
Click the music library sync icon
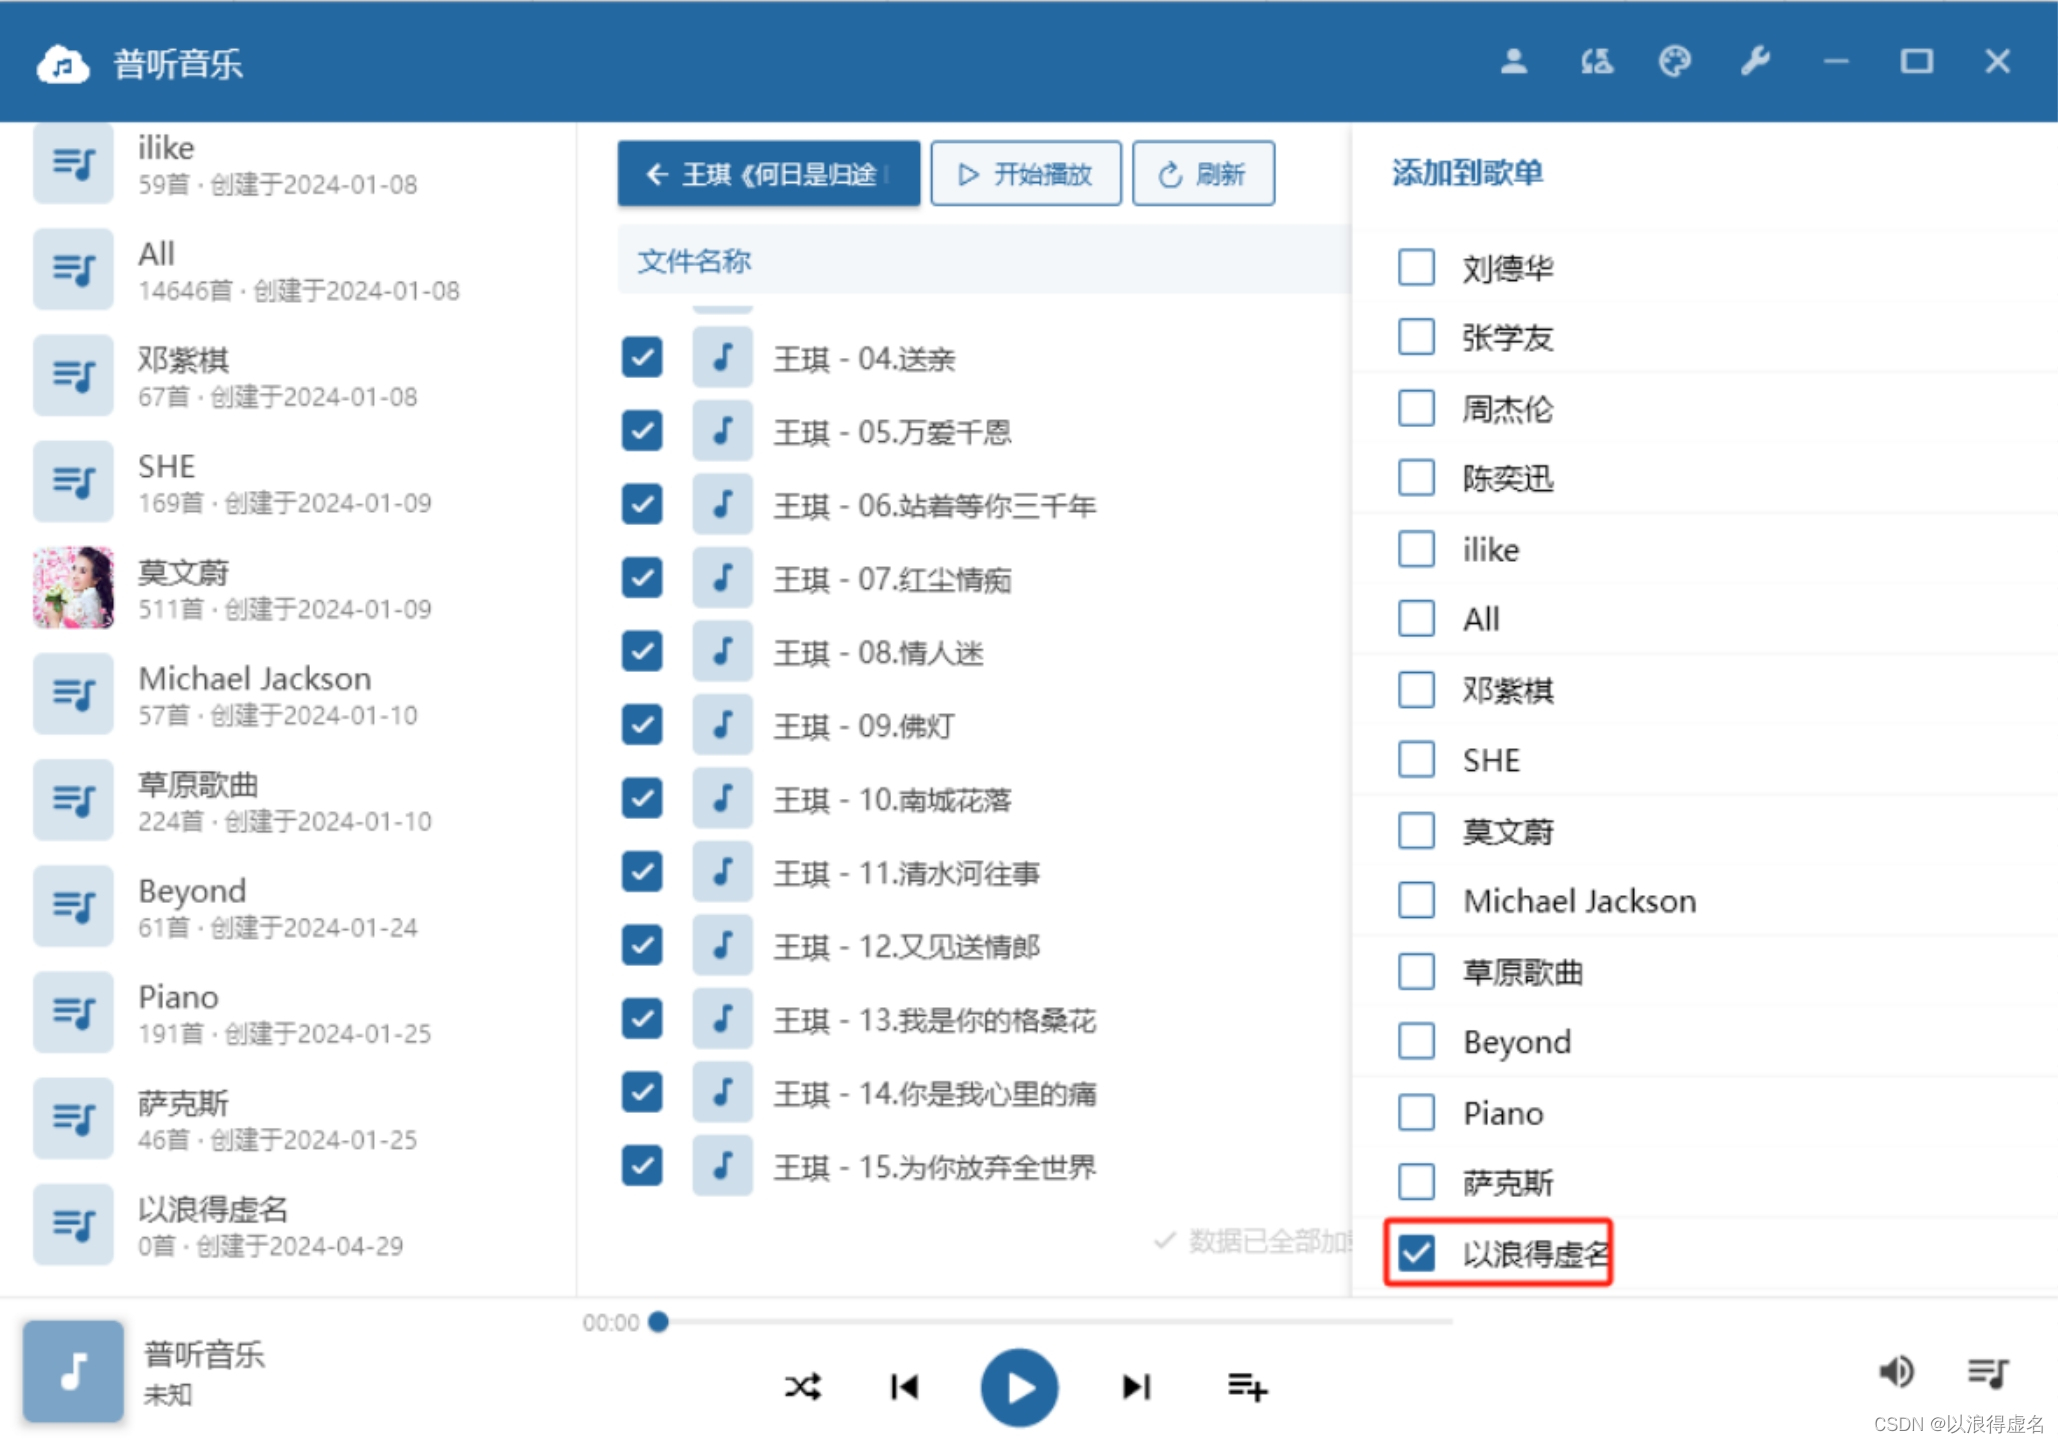click(1596, 62)
